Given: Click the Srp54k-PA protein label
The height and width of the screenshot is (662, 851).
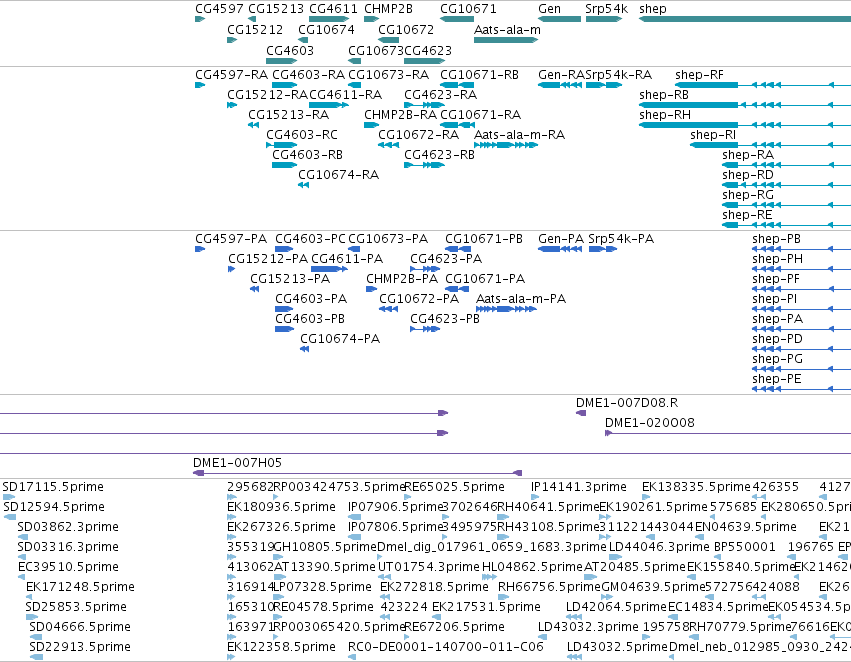Looking at the screenshot, I should pos(621,239).
